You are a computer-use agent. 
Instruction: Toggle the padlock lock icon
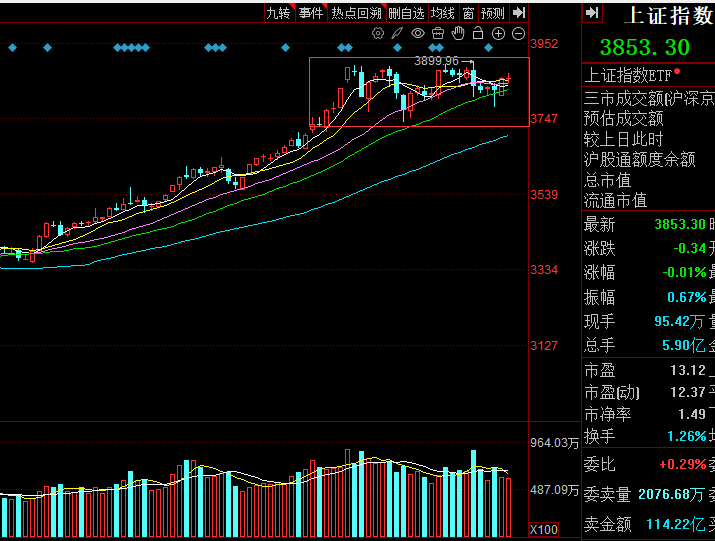click(478, 33)
